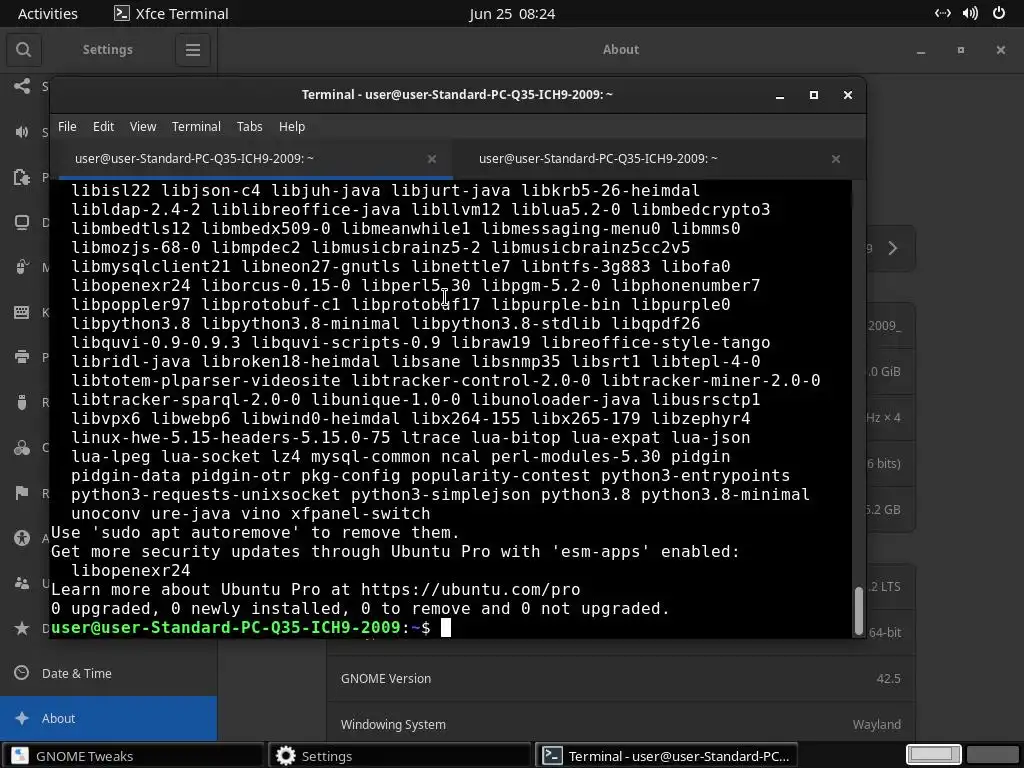Open the View menu in Terminal

(143, 127)
